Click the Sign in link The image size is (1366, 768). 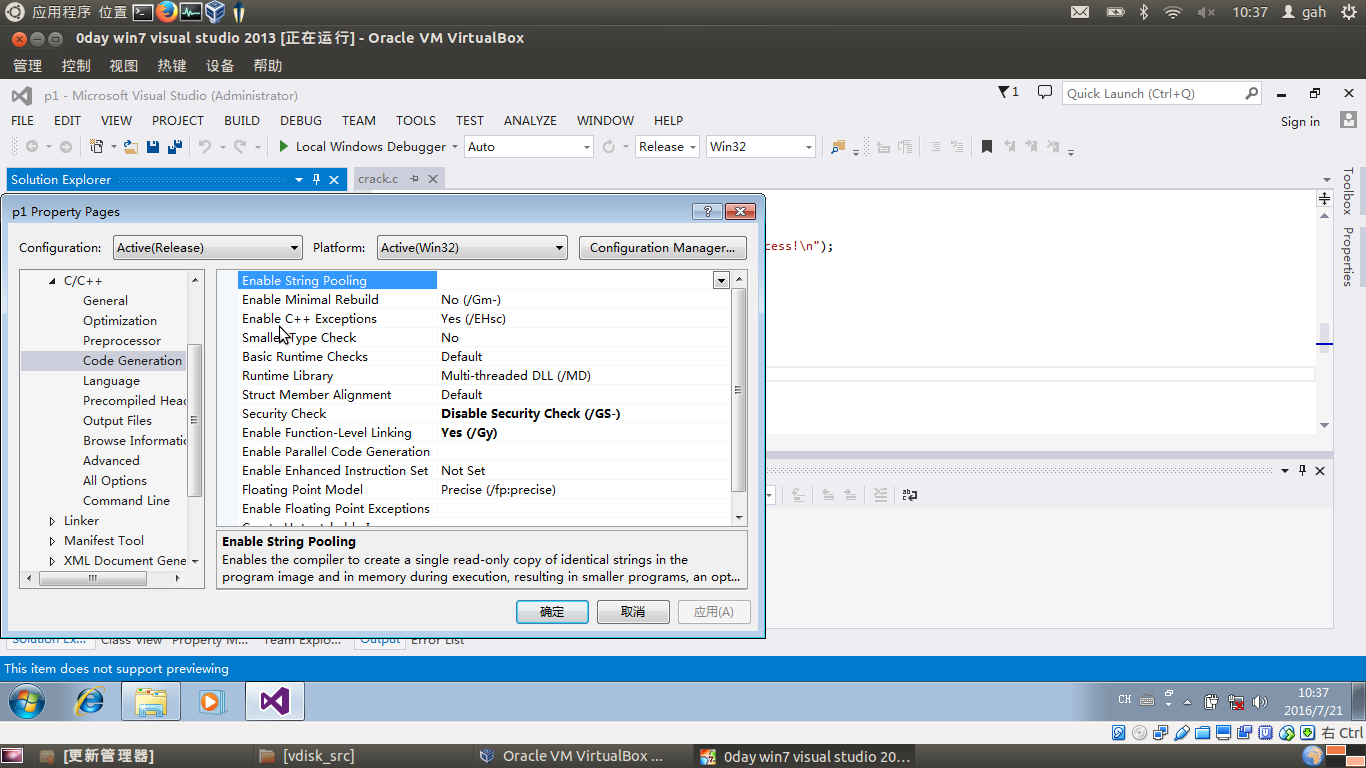[x=1300, y=121]
